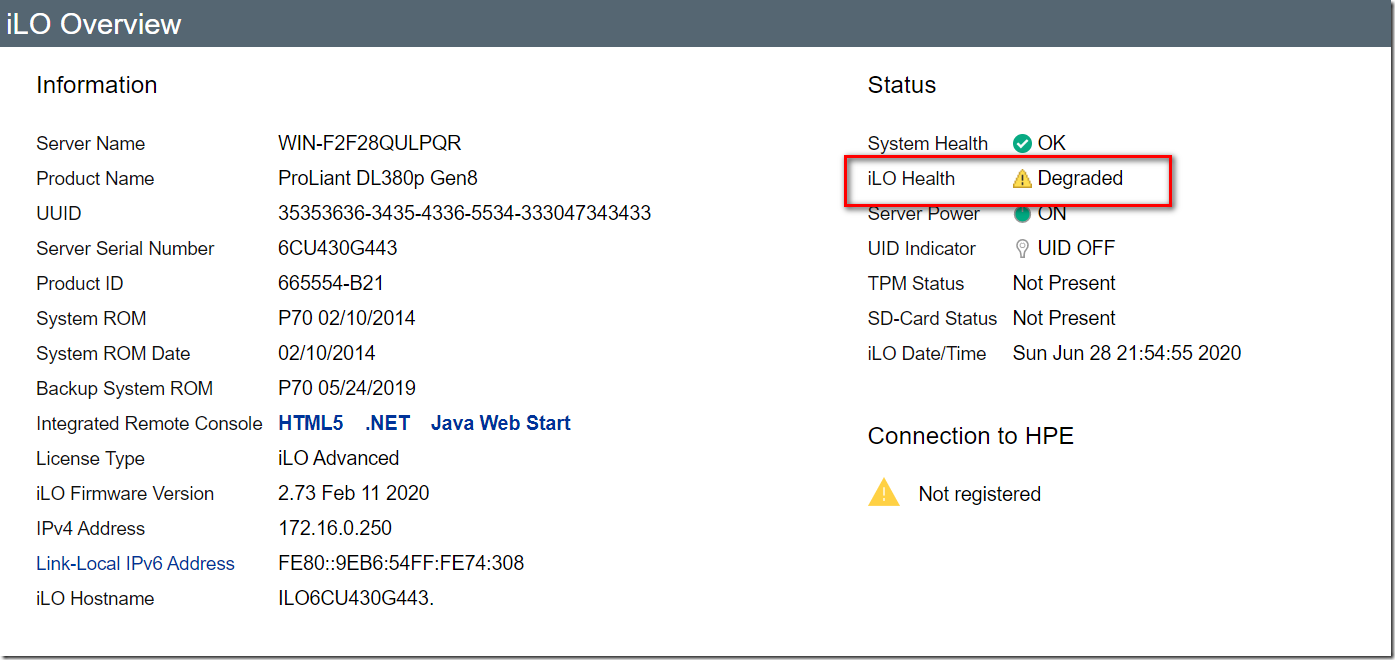Click the License Type label
1395x660 pixels.
click(90, 458)
